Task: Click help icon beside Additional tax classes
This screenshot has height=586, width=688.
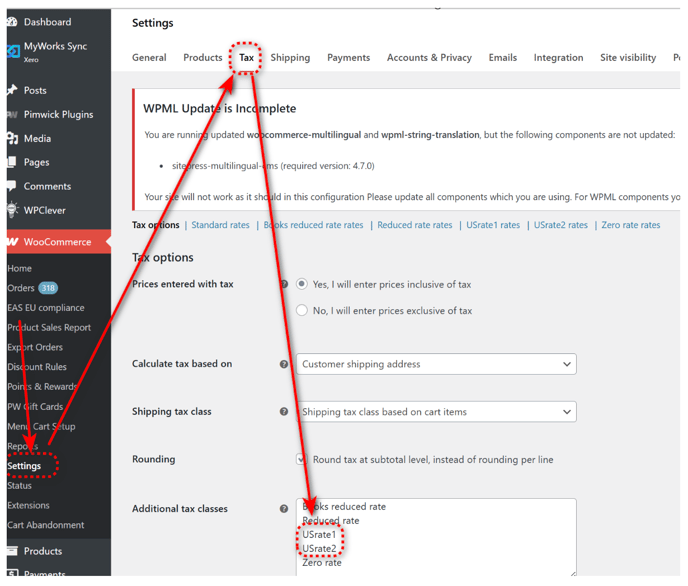Action: [x=284, y=509]
